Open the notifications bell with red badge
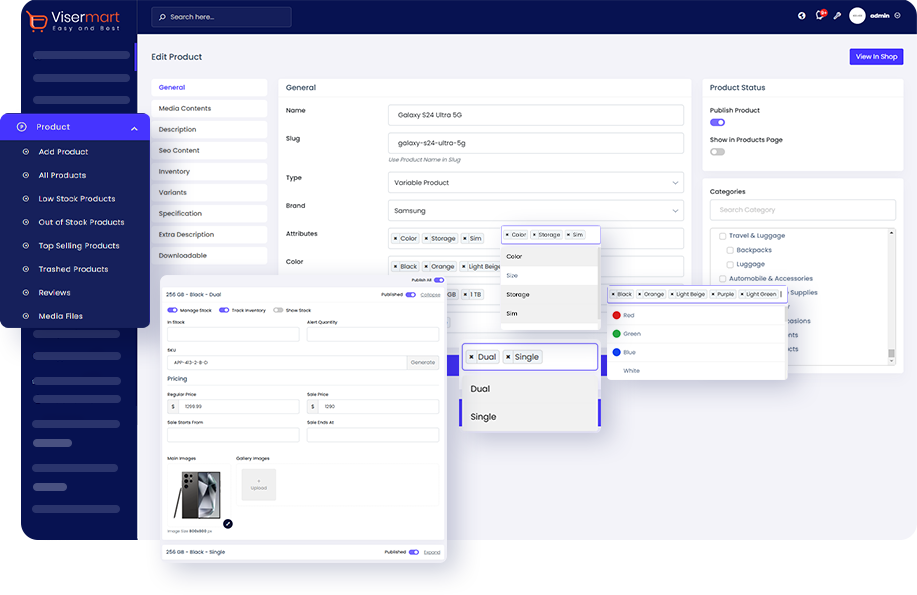The width and height of the screenshot is (917, 595). [x=821, y=15]
